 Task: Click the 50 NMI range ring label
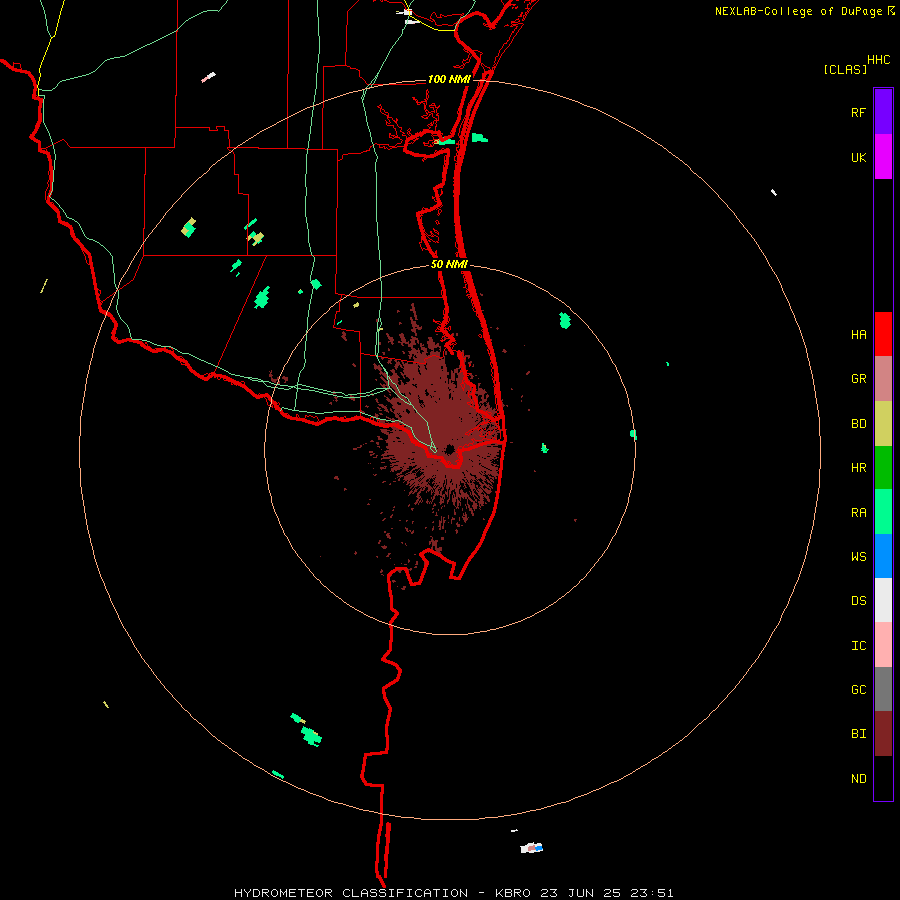tap(449, 264)
